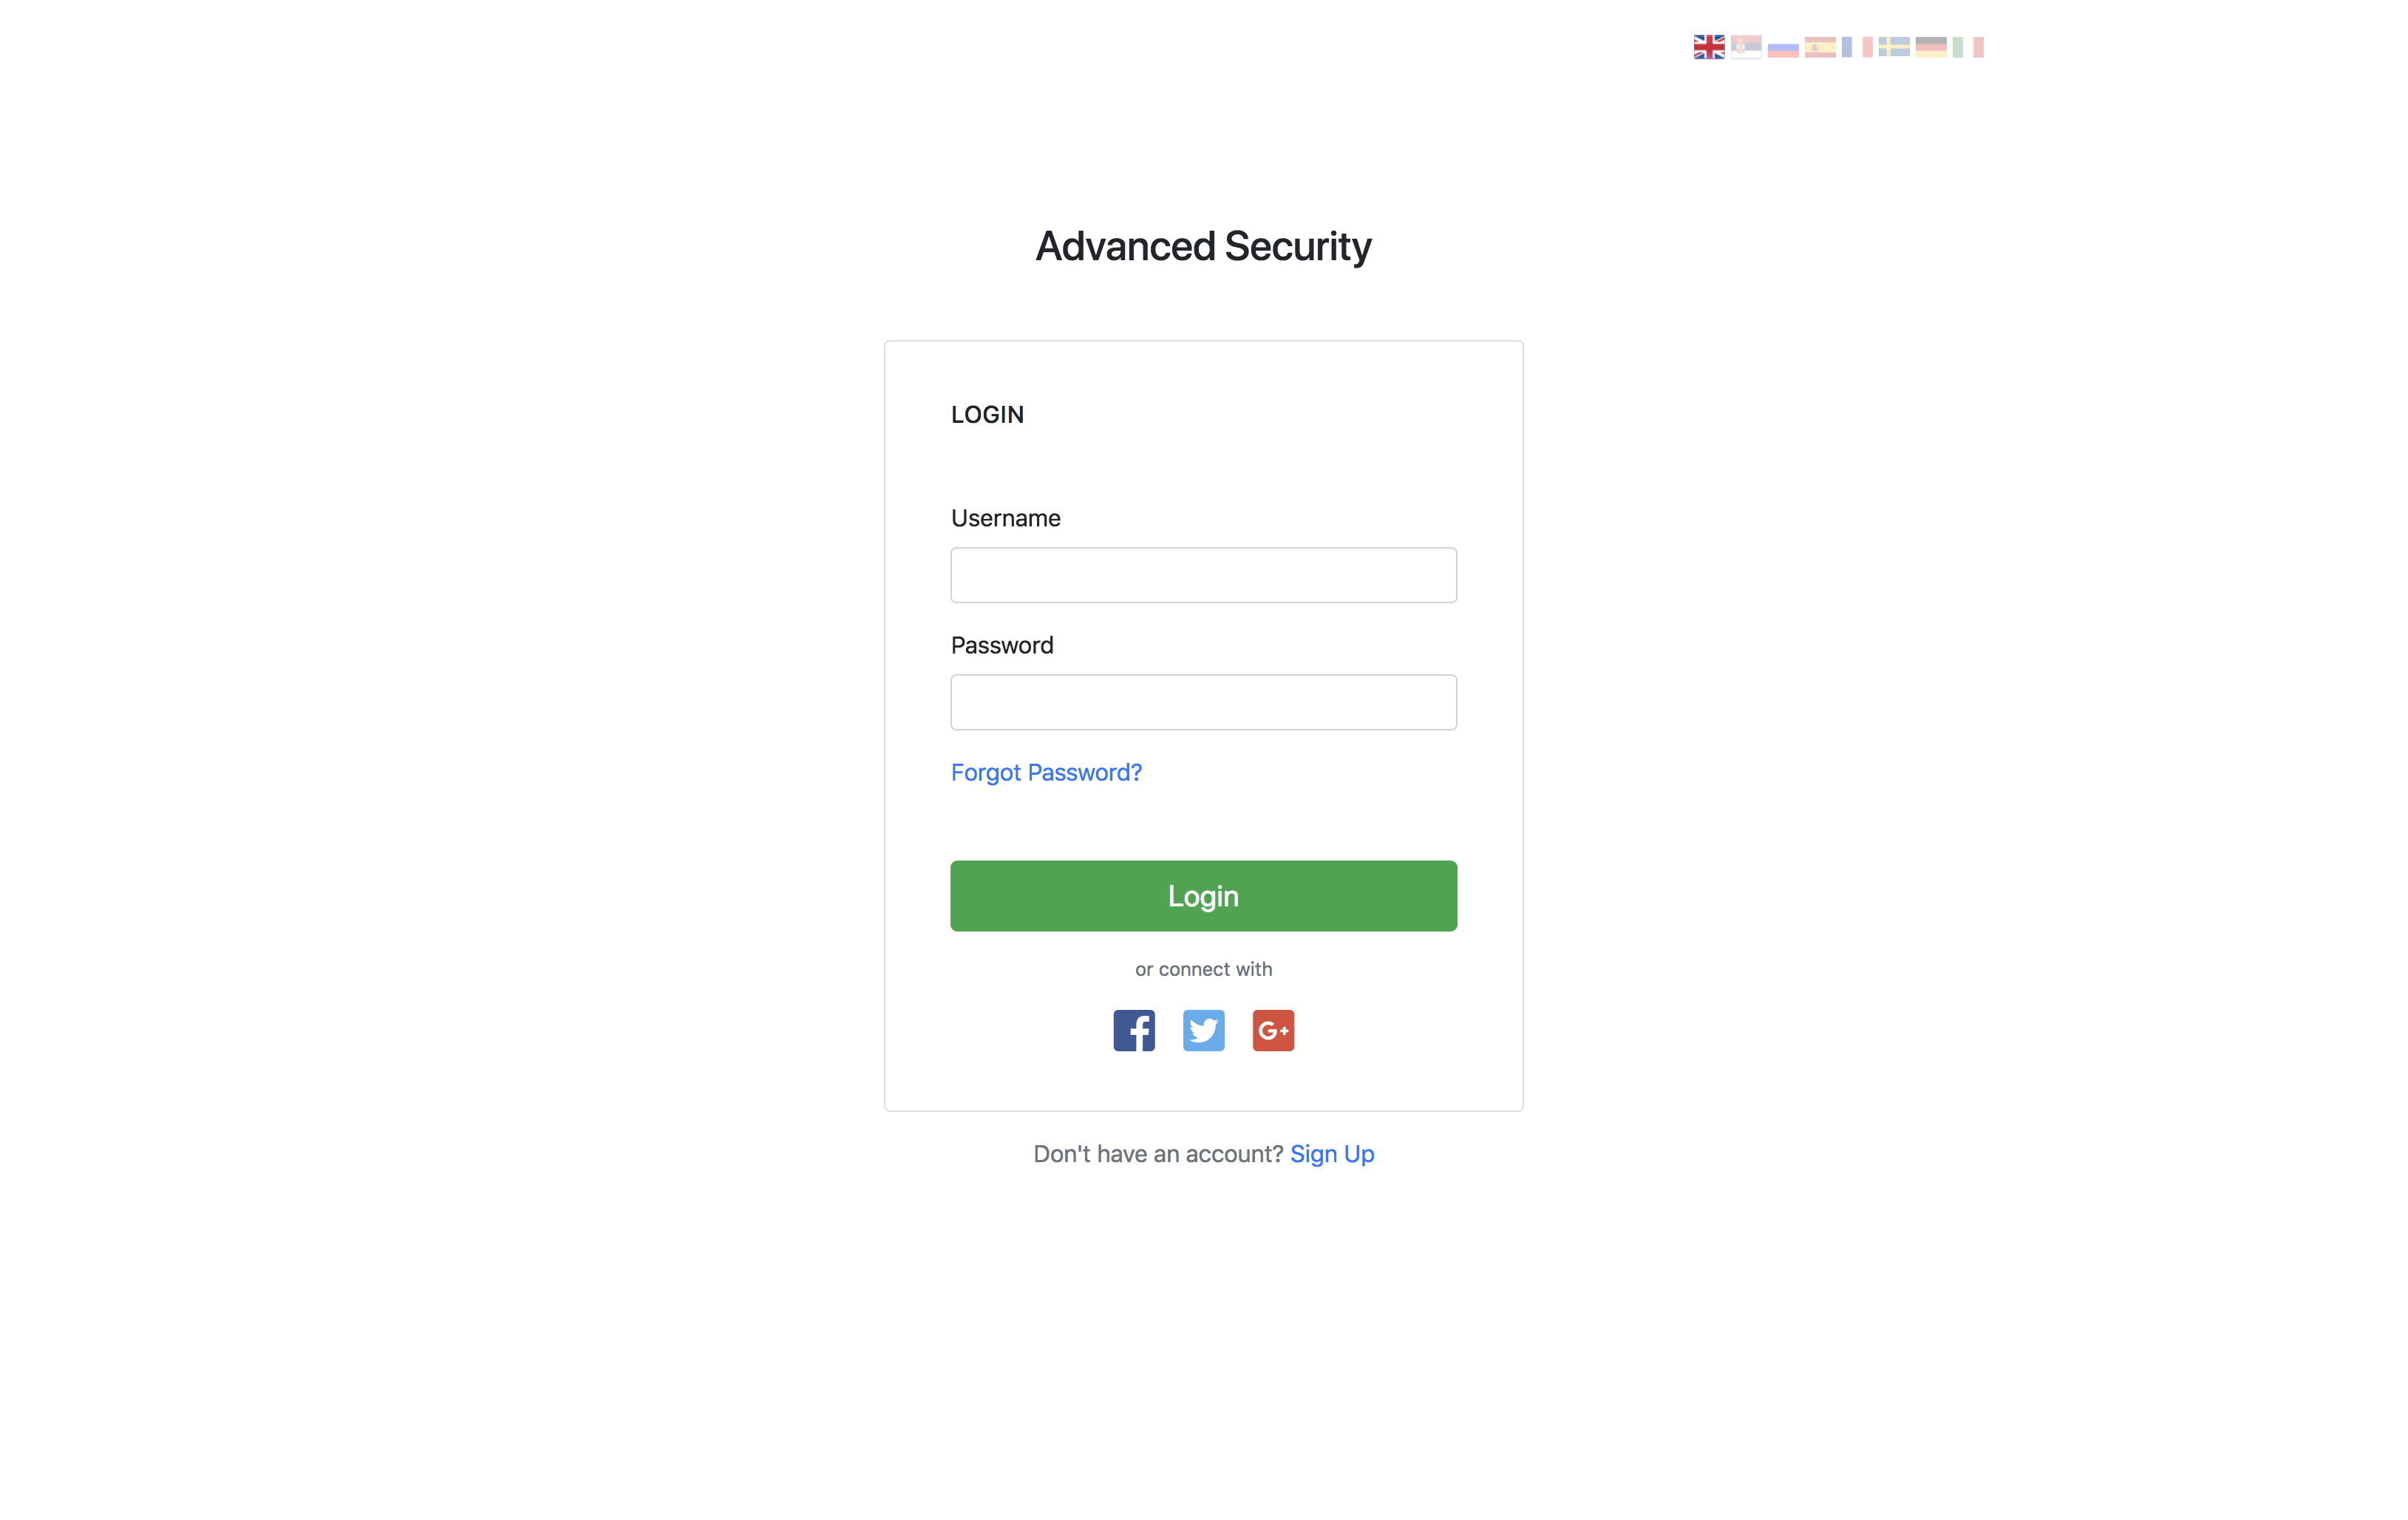The height and width of the screenshot is (1520, 2408).
Task: Click into the Username field
Action: click(x=1203, y=575)
